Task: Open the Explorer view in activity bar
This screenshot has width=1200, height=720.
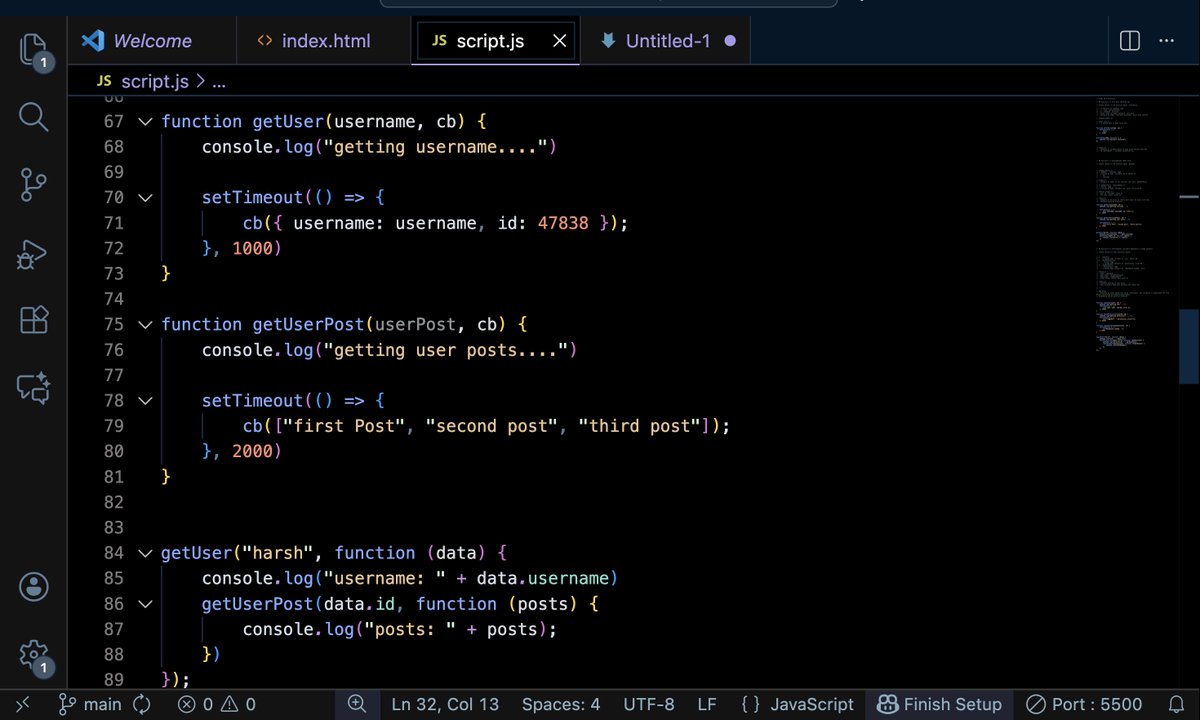Action: point(33,49)
